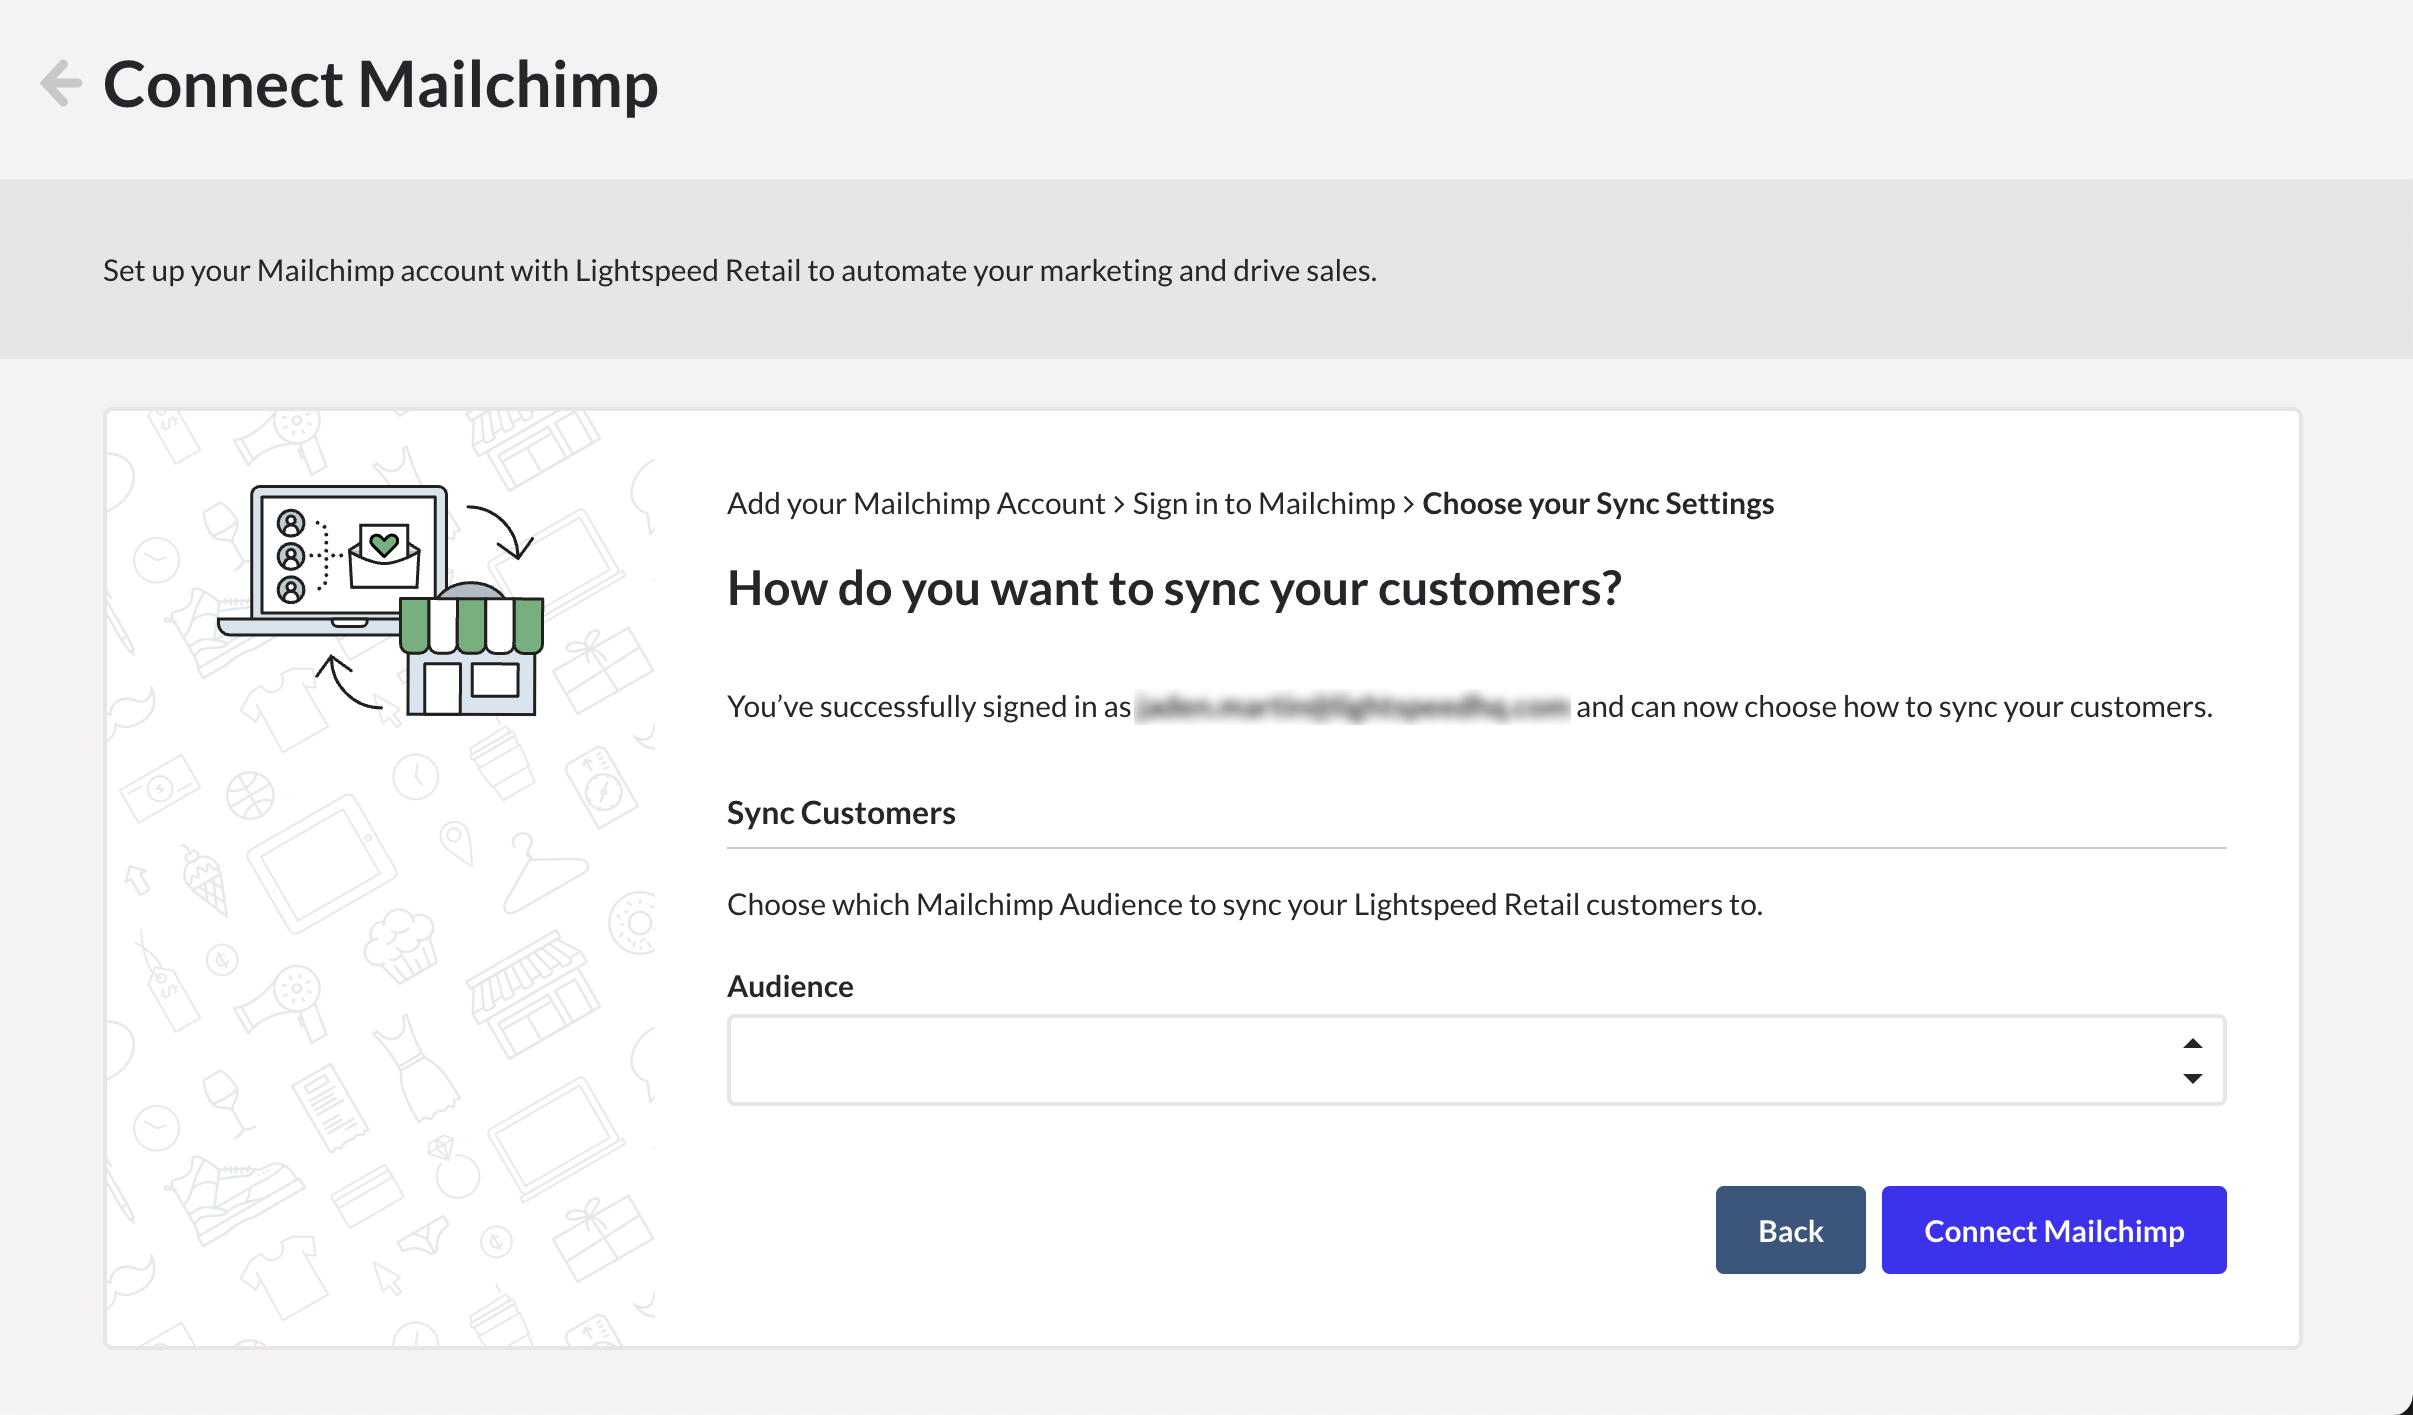Select Choose your Sync Settings breadcrumb step
Image resolution: width=2413 pixels, height=1415 pixels.
pyautogui.click(x=1597, y=504)
